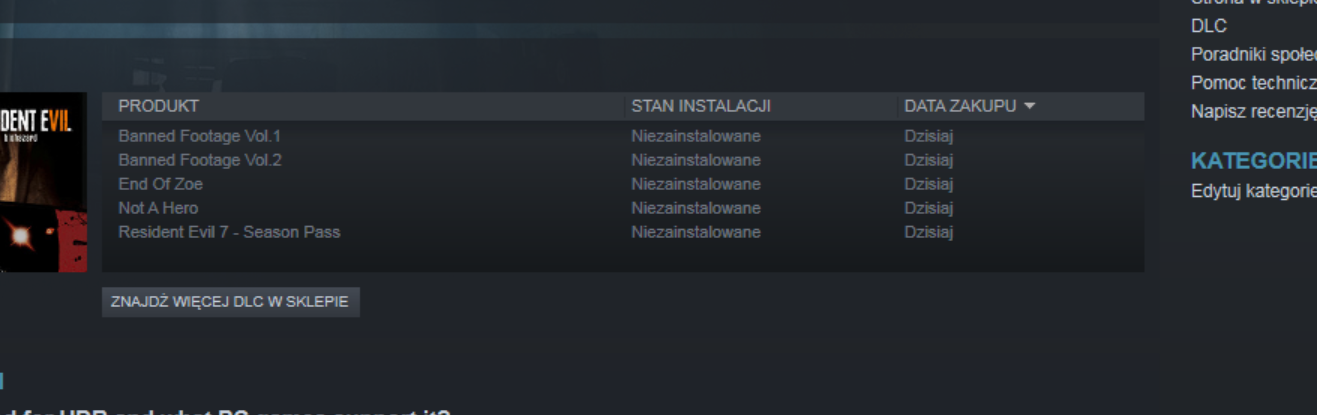Screen dimensions: 1317x415
Task: Sort by the PRODUKT column header
Action: coord(158,106)
